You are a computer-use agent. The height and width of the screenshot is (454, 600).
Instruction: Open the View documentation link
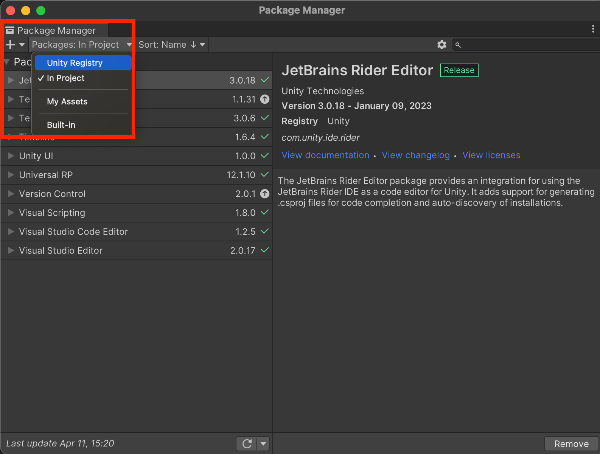(x=325, y=155)
